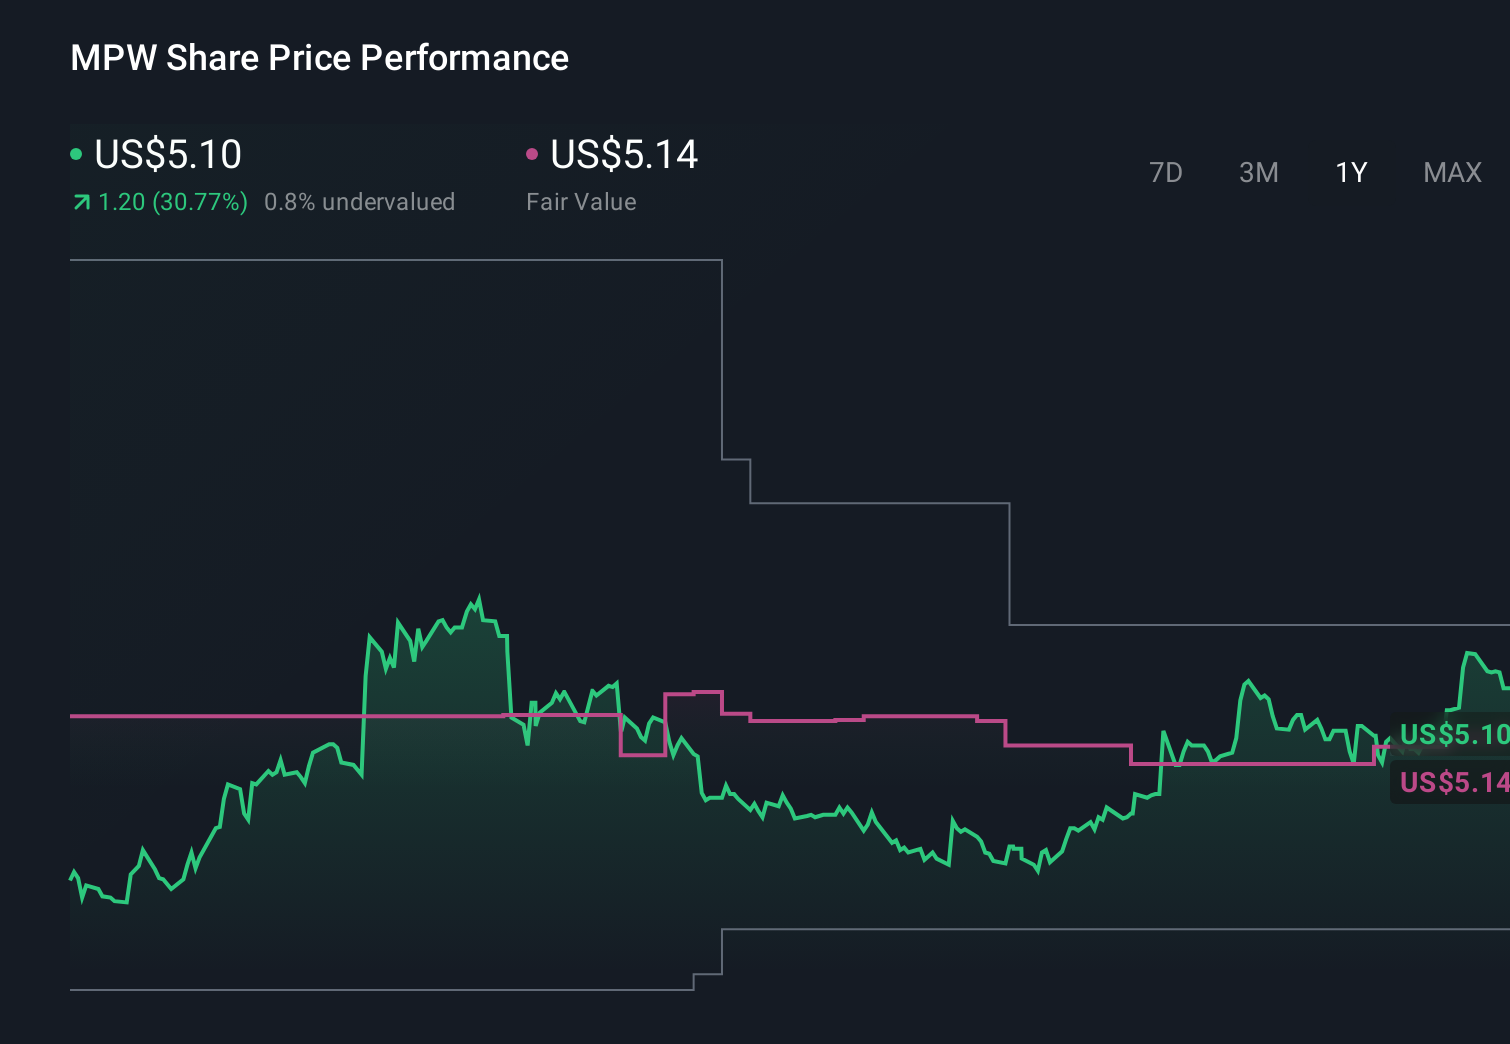This screenshot has height=1044, width=1510.
Task: Click the peak of the green price line
Action: (478, 597)
